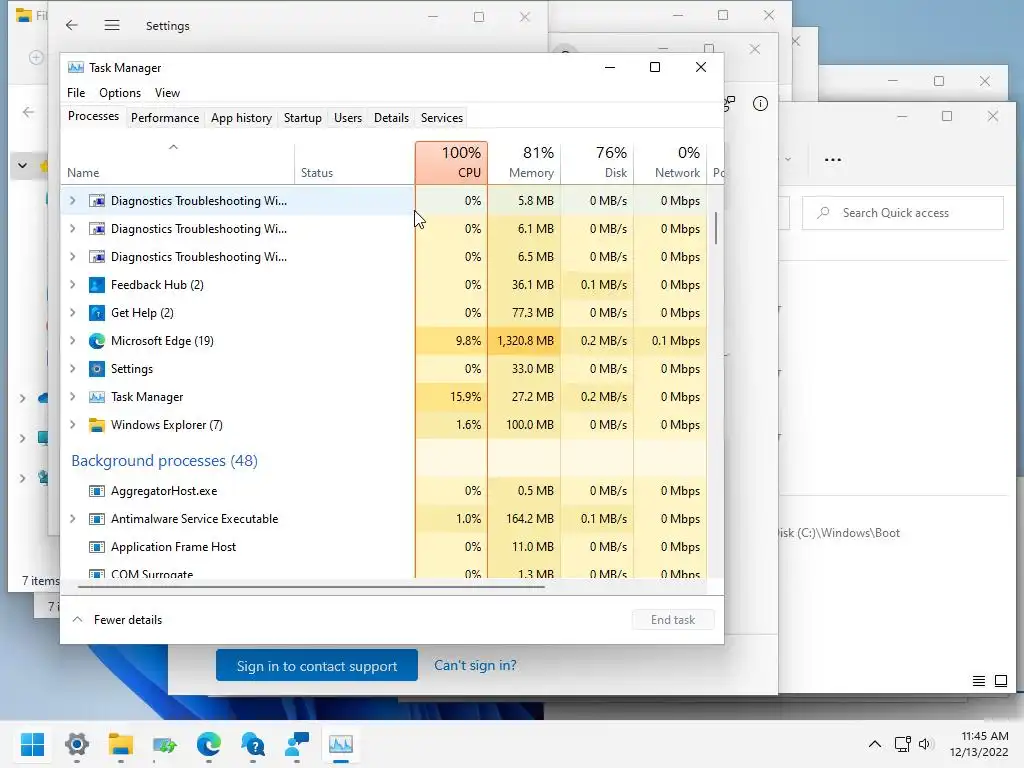
Task: Click the End task button
Action: click(673, 620)
